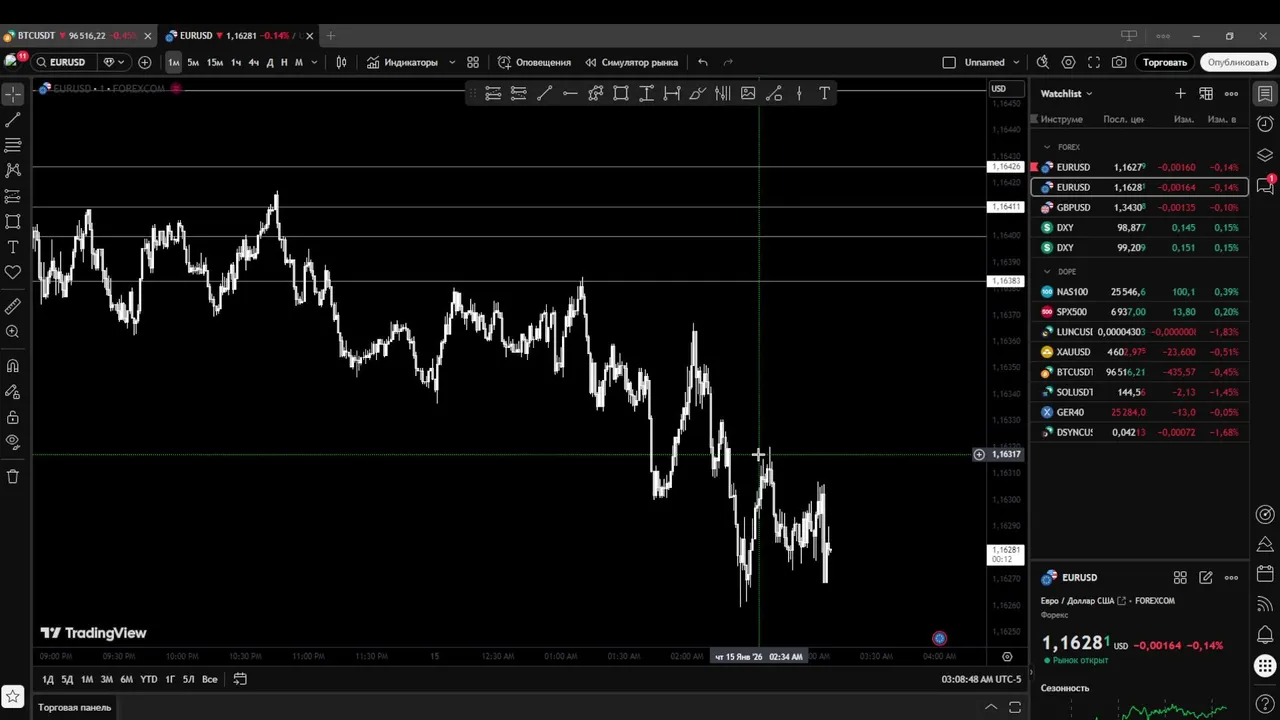The image size is (1280, 720).
Task: Open the Watchlist name dropdown
Action: 1066,93
